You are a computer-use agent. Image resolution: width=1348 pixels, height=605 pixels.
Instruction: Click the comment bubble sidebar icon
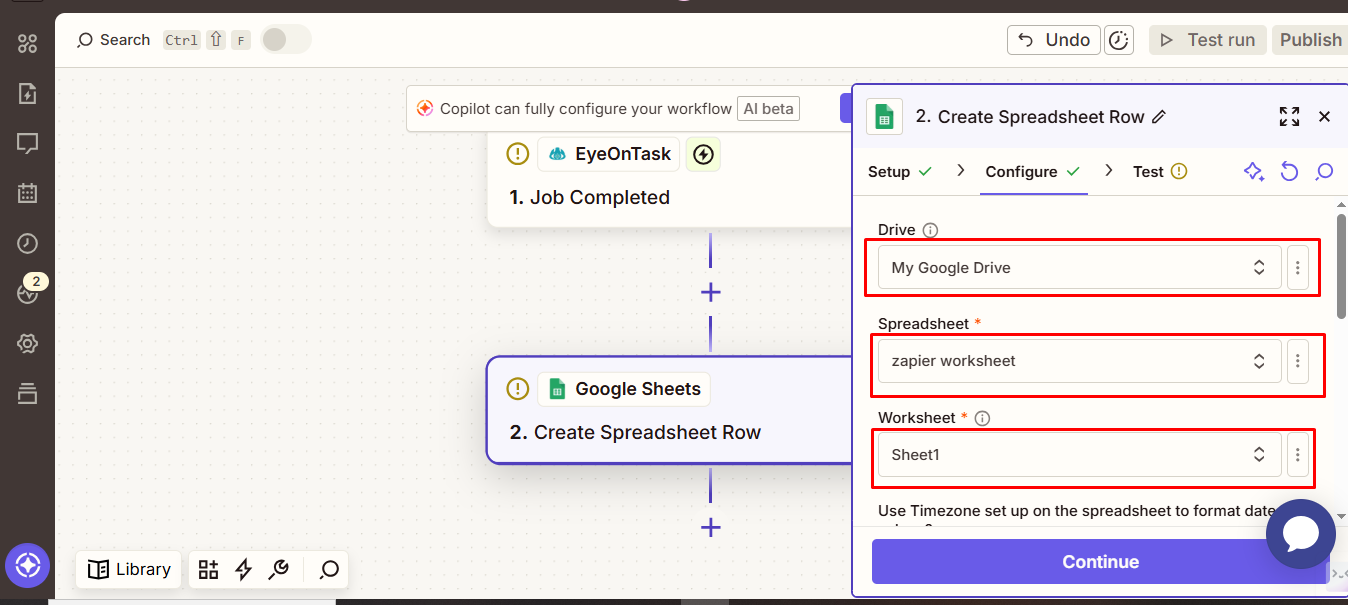[x=27, y=143]
